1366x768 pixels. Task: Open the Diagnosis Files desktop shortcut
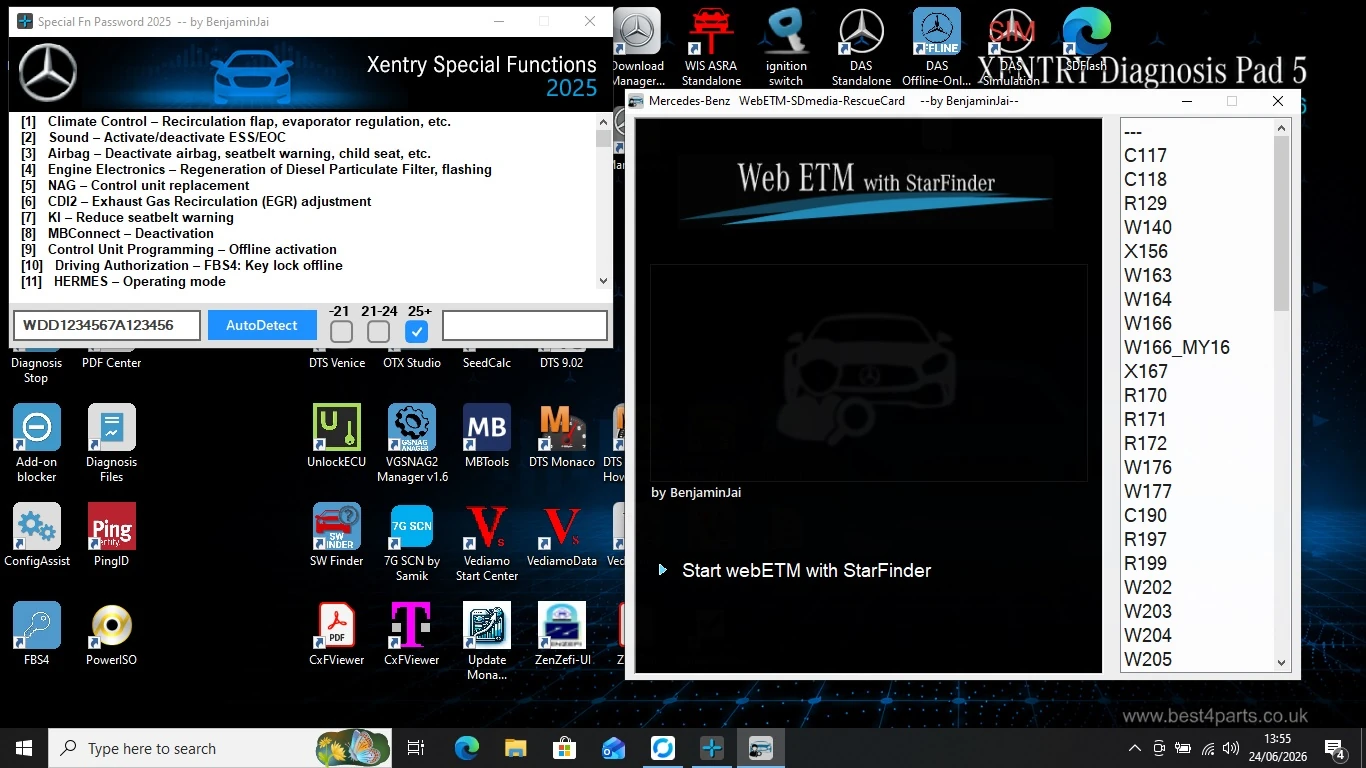(x=111, y=443)
